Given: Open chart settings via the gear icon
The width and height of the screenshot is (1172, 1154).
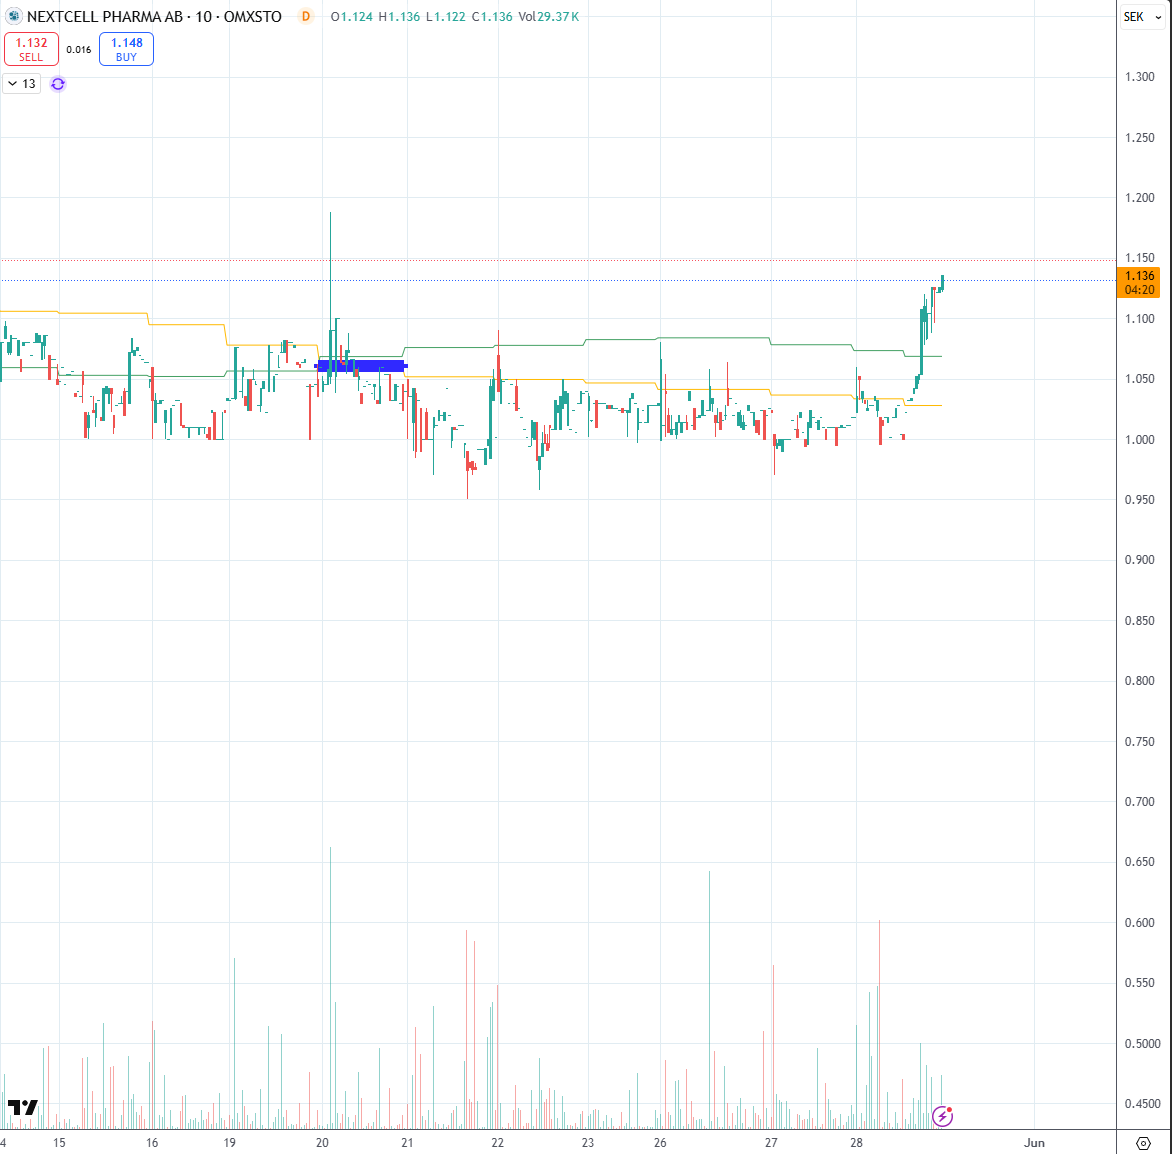Looking at the screenshot, I should [x=1143, y=1143].
